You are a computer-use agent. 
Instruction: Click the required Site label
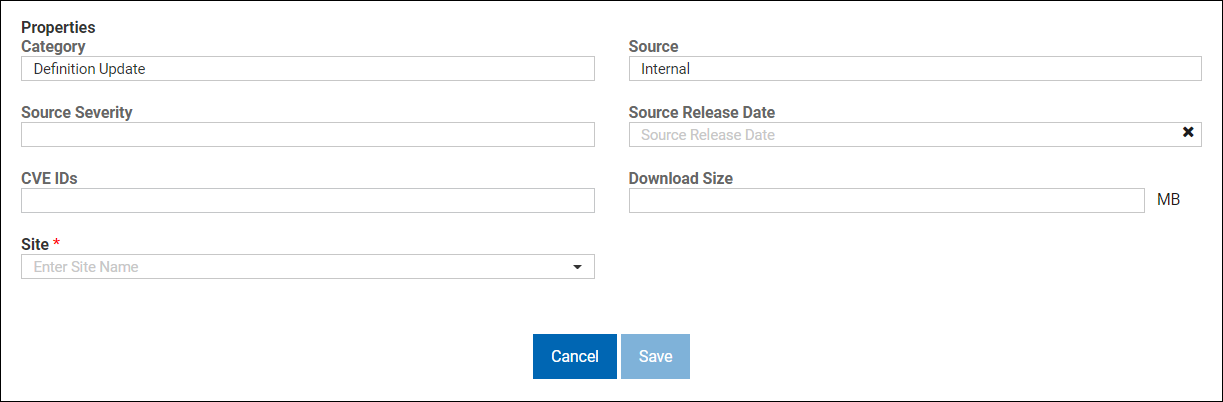36,244
